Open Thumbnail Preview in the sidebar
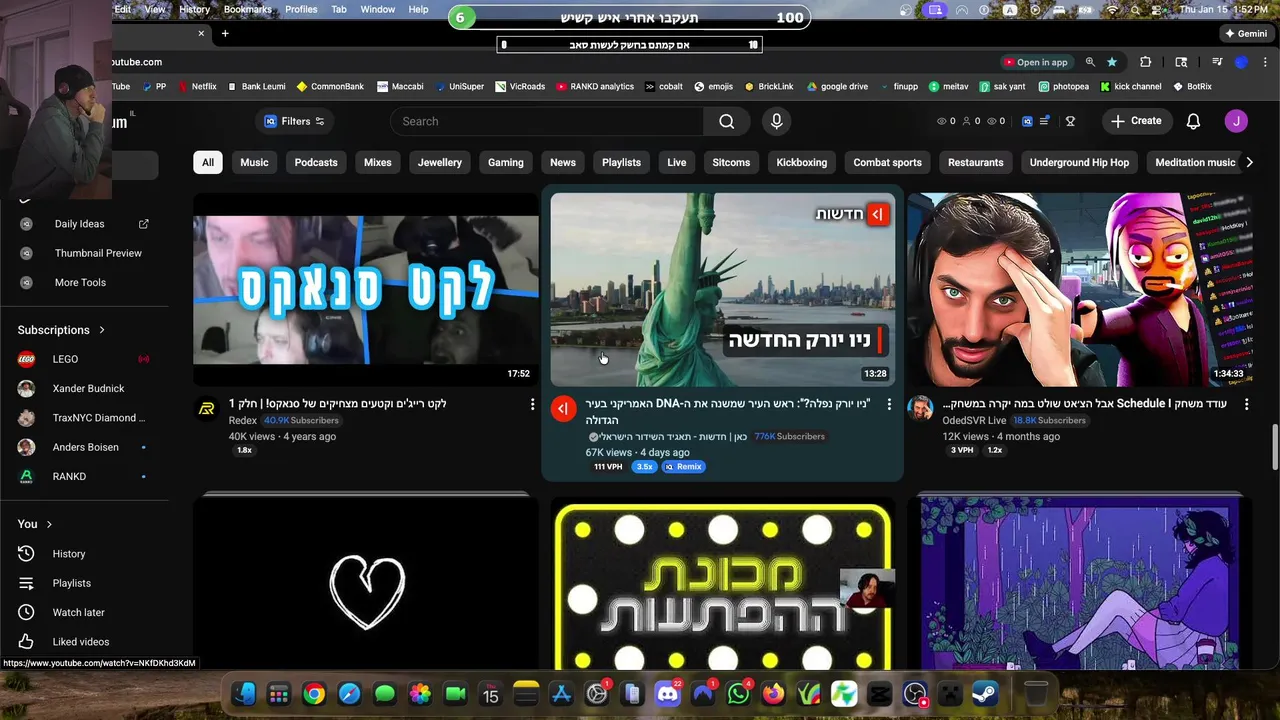The width and height of the screenshot is (1280, 720). click(x=98, y=253)
